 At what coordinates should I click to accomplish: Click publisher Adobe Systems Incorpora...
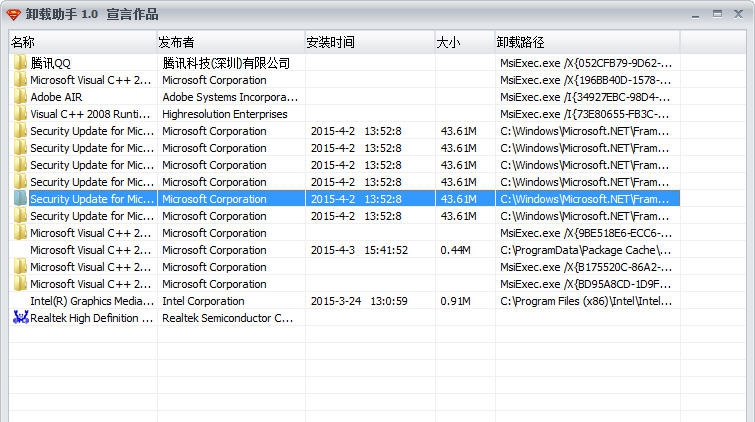[230, 97]
